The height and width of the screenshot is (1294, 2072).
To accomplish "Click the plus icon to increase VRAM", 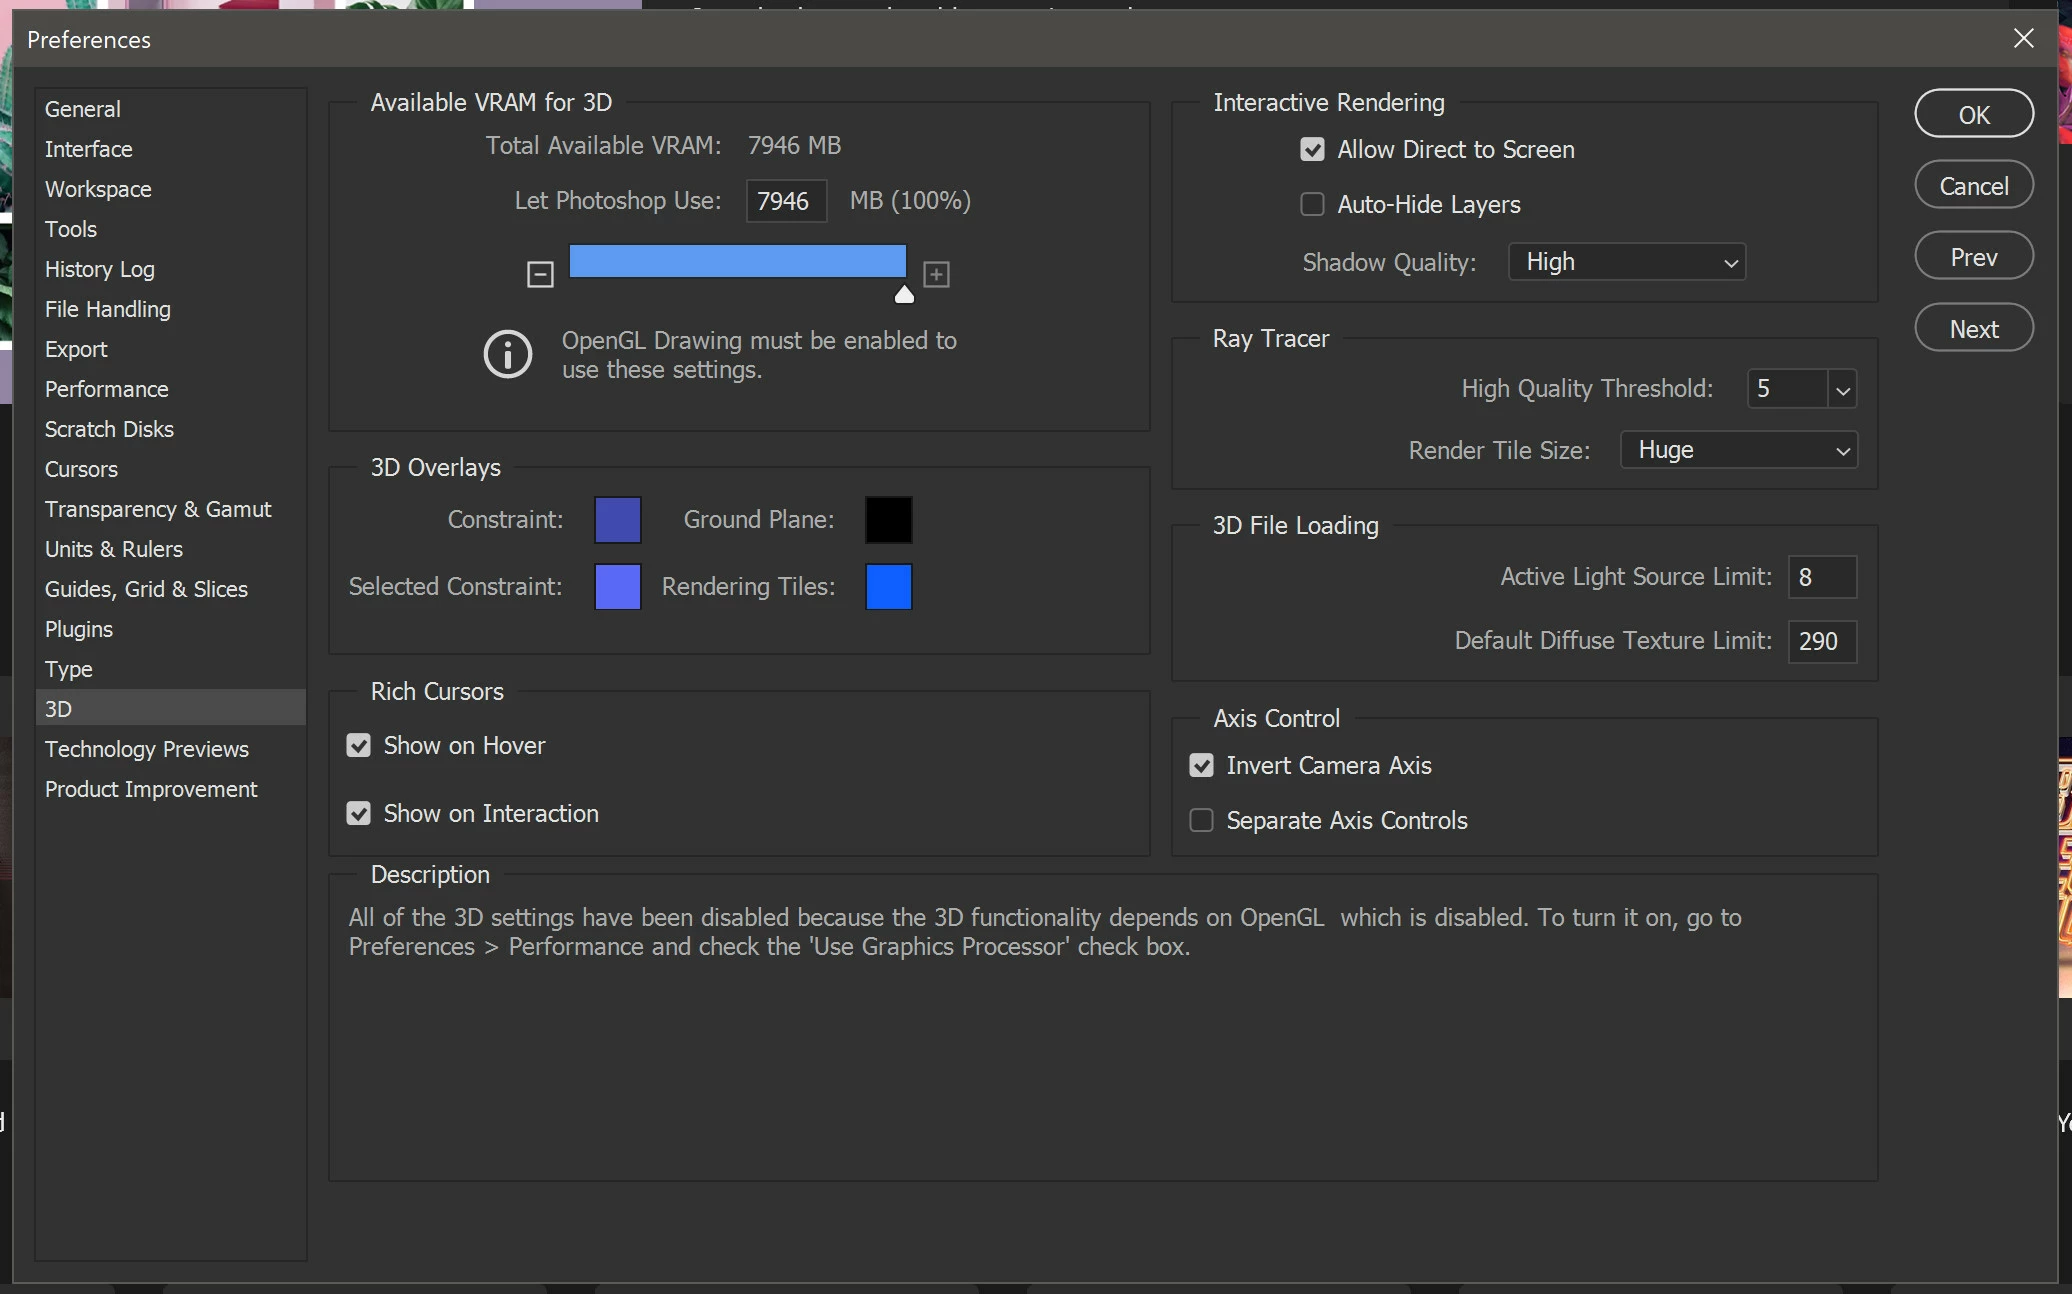I will [x=936, y=274].
